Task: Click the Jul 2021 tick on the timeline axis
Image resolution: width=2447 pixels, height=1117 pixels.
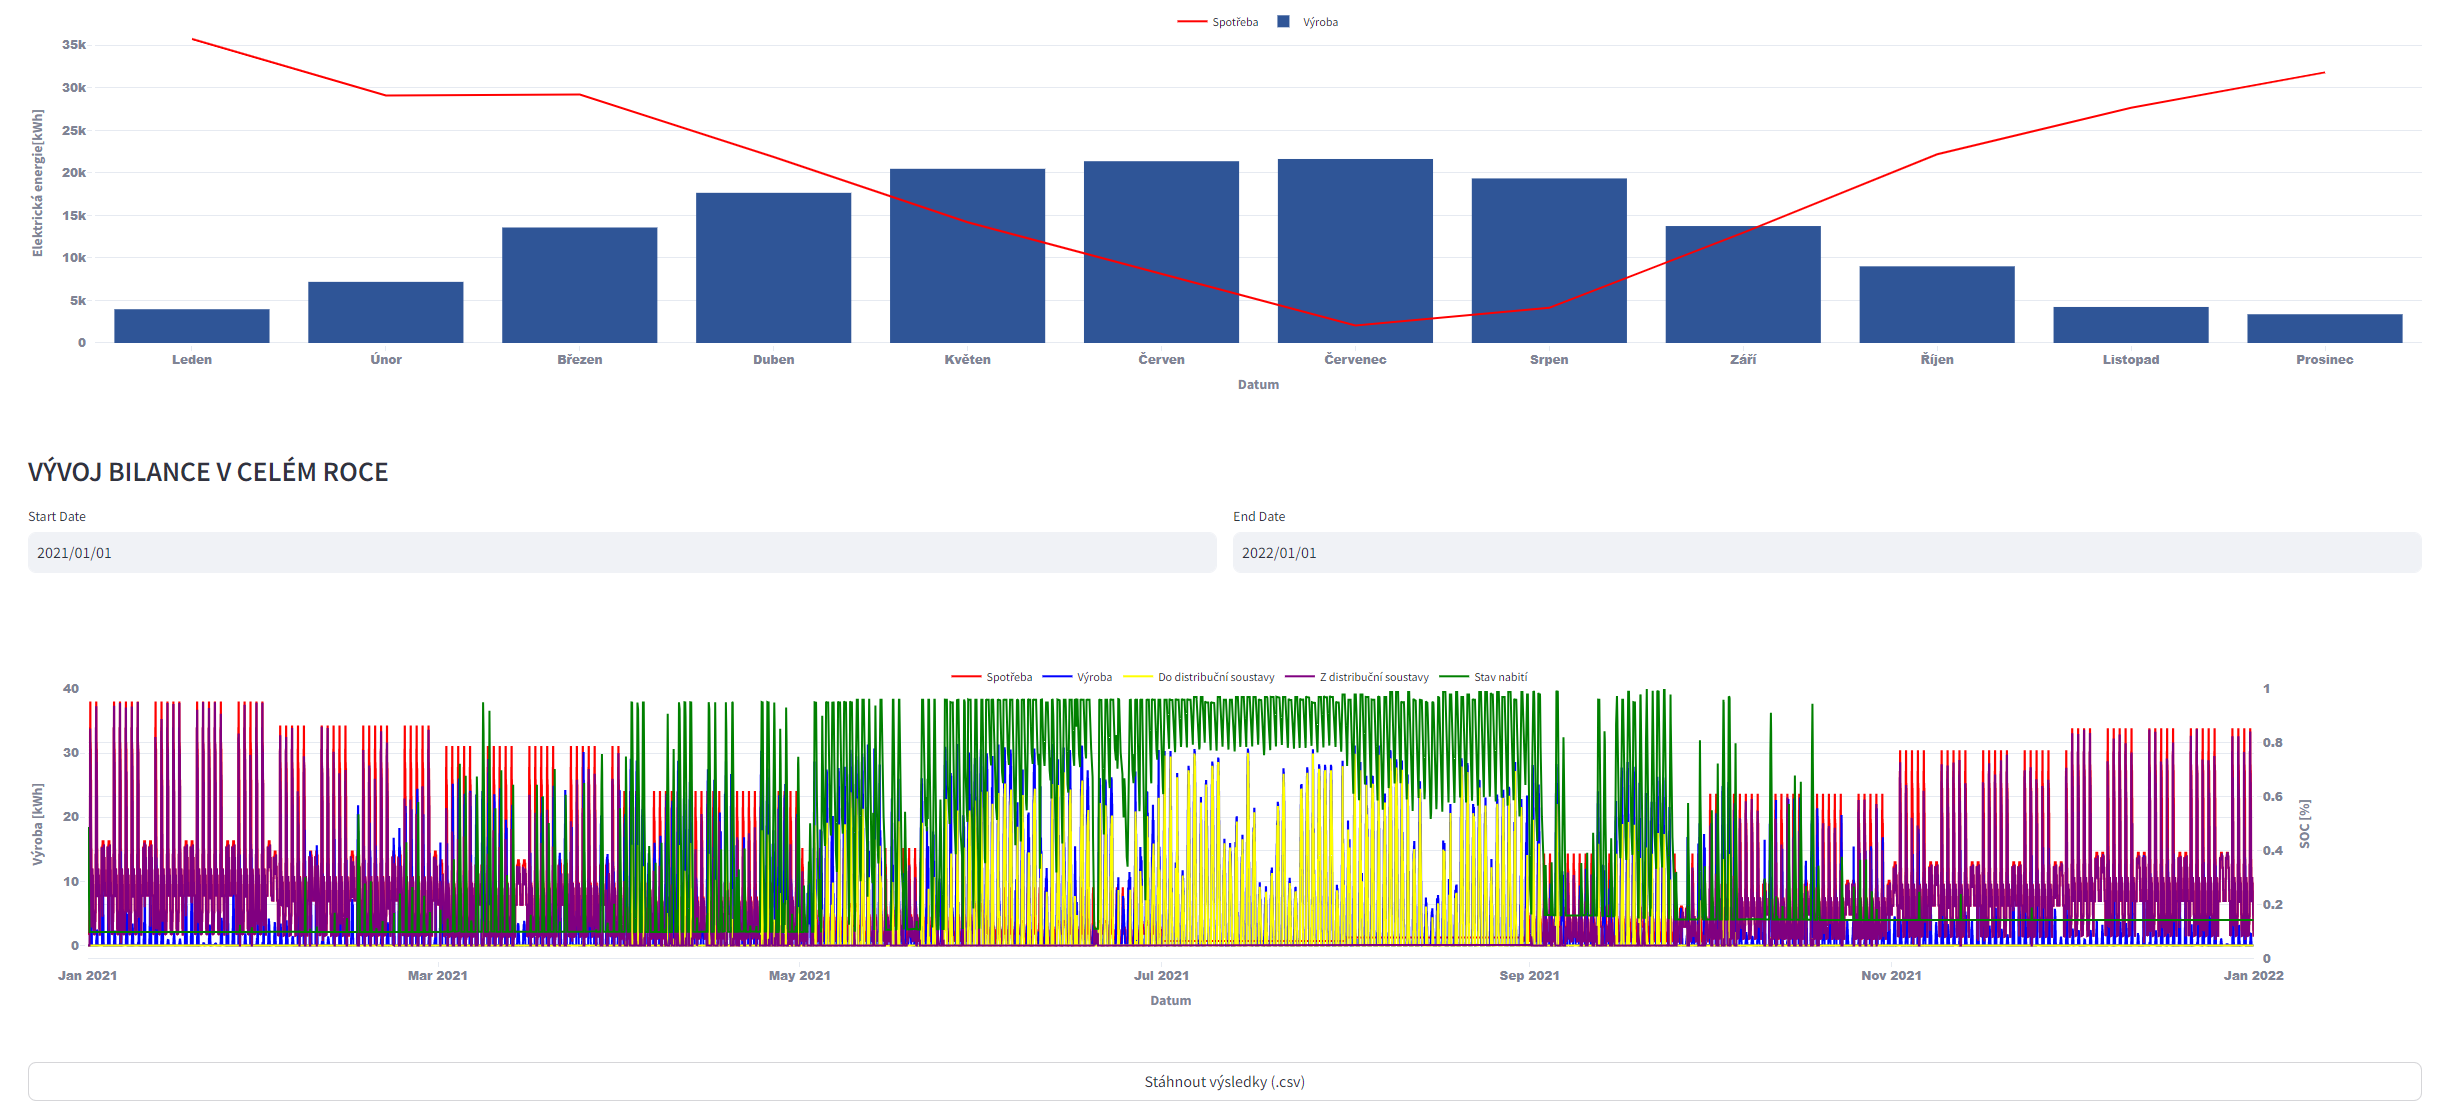Action: tap(1162, 976)
